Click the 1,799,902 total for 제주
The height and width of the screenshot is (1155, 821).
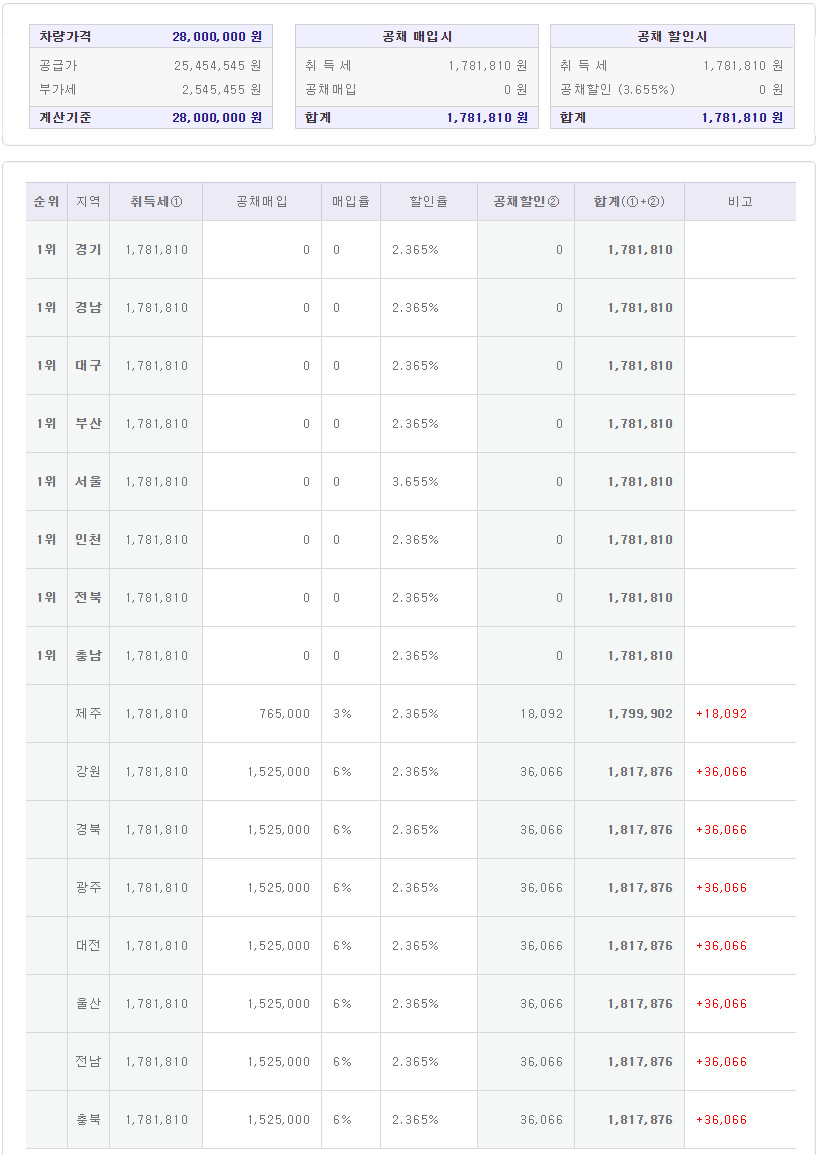[x=640, y=714]
